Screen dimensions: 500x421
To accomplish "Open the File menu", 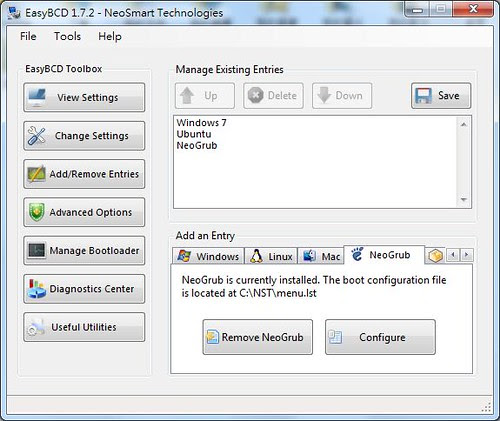I will (28, 36).
